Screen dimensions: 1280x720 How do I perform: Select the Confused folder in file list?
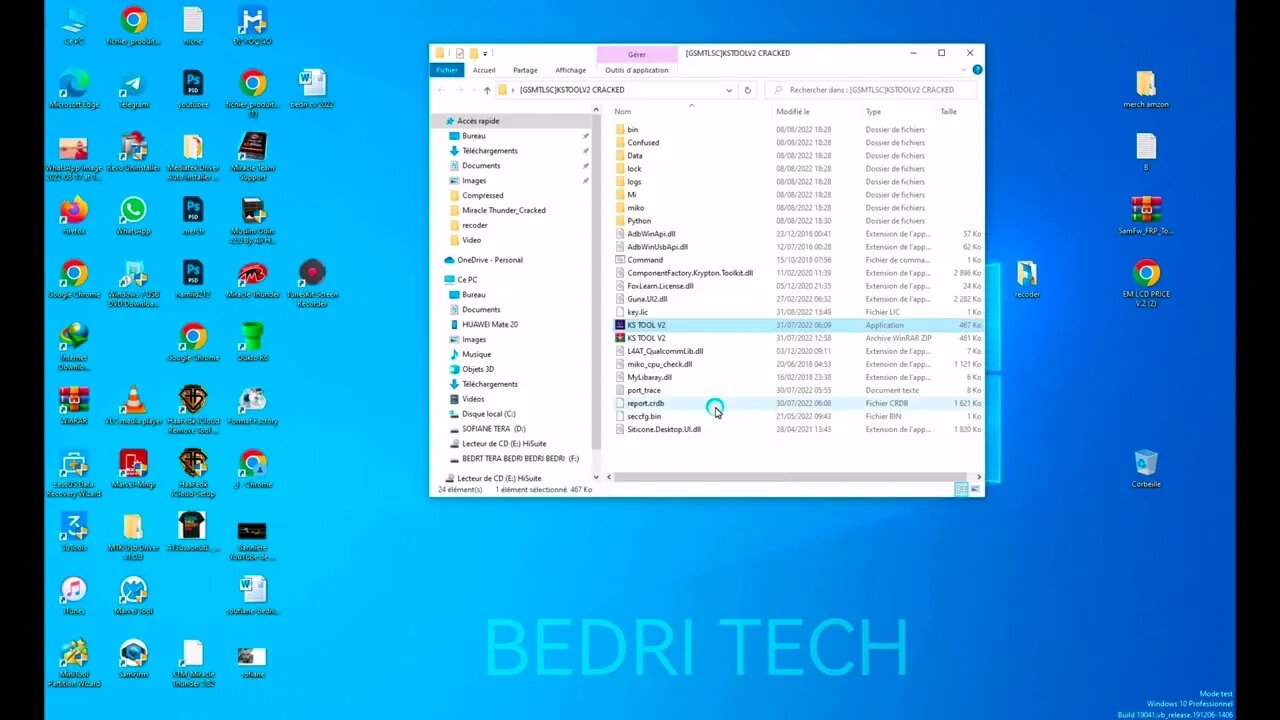point(798,143)
